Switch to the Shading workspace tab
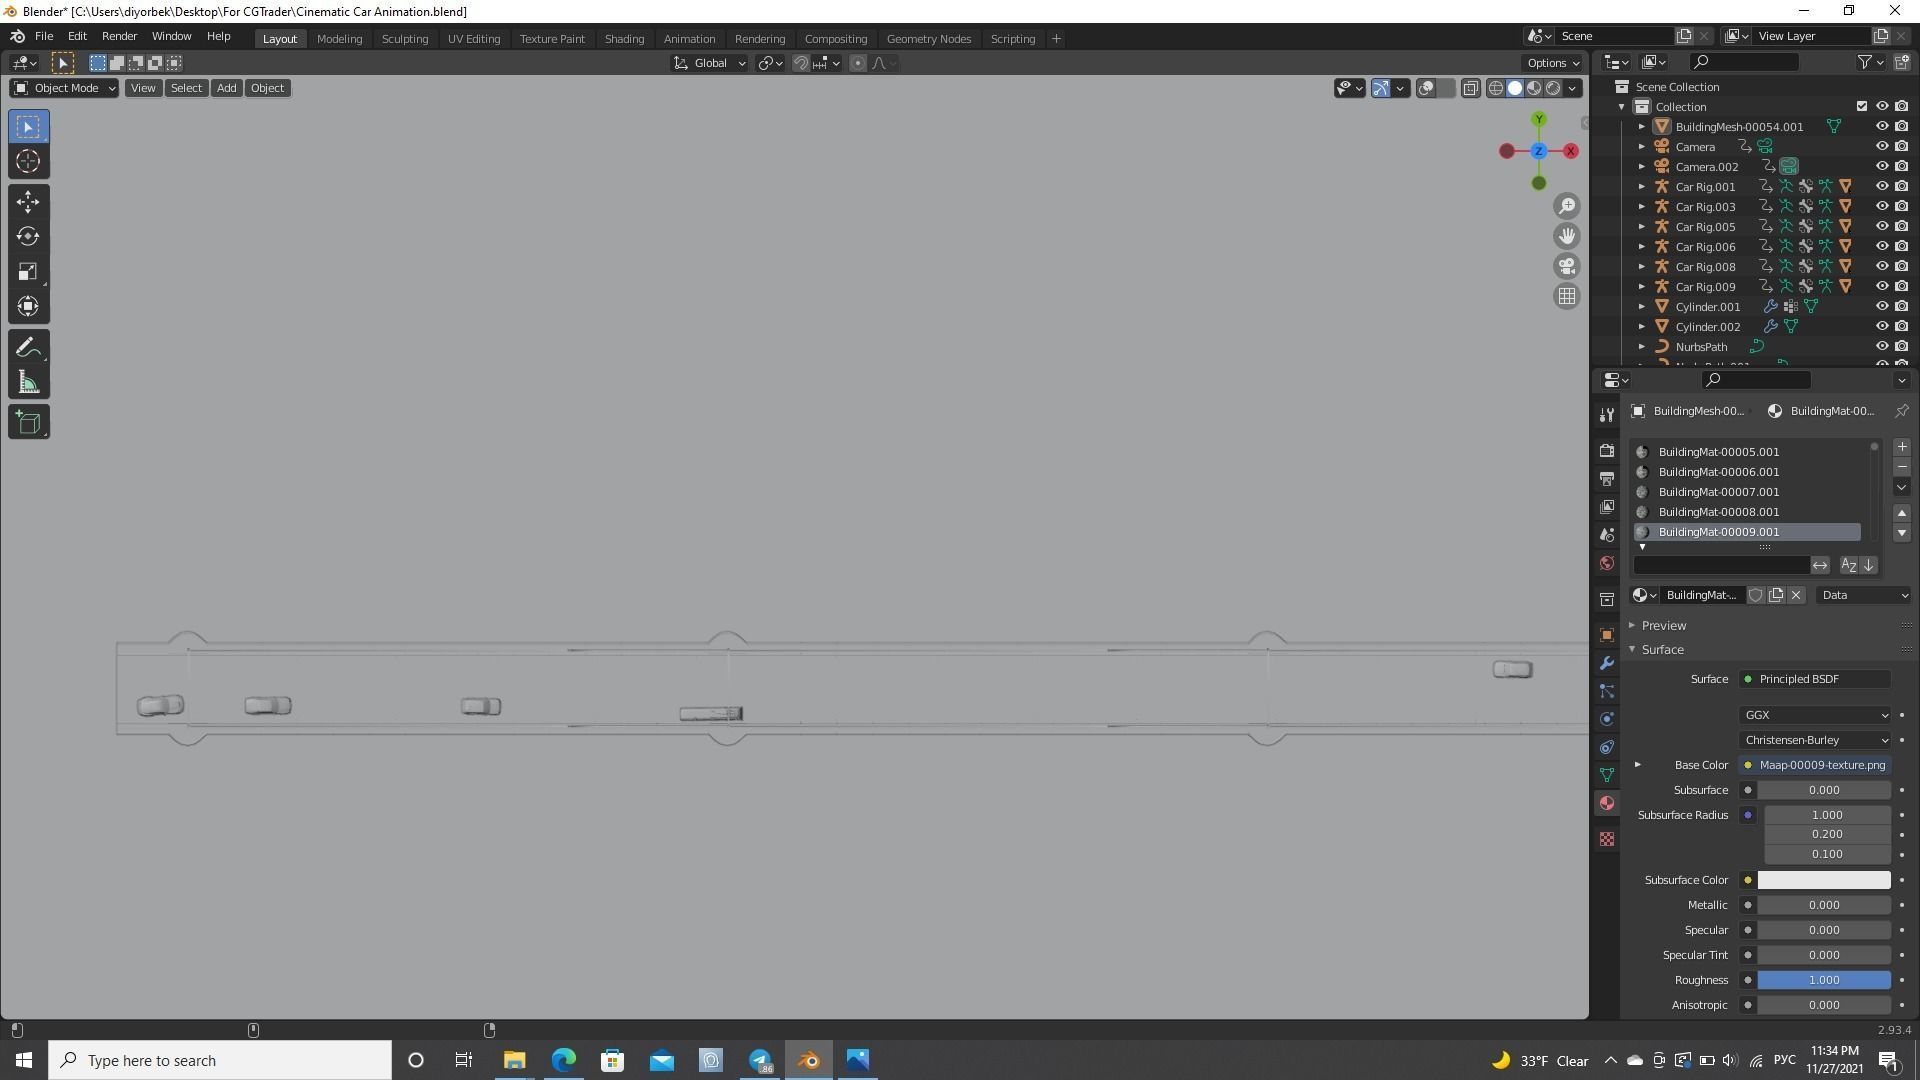The image size is (1920, 1080). pos(624,38)
